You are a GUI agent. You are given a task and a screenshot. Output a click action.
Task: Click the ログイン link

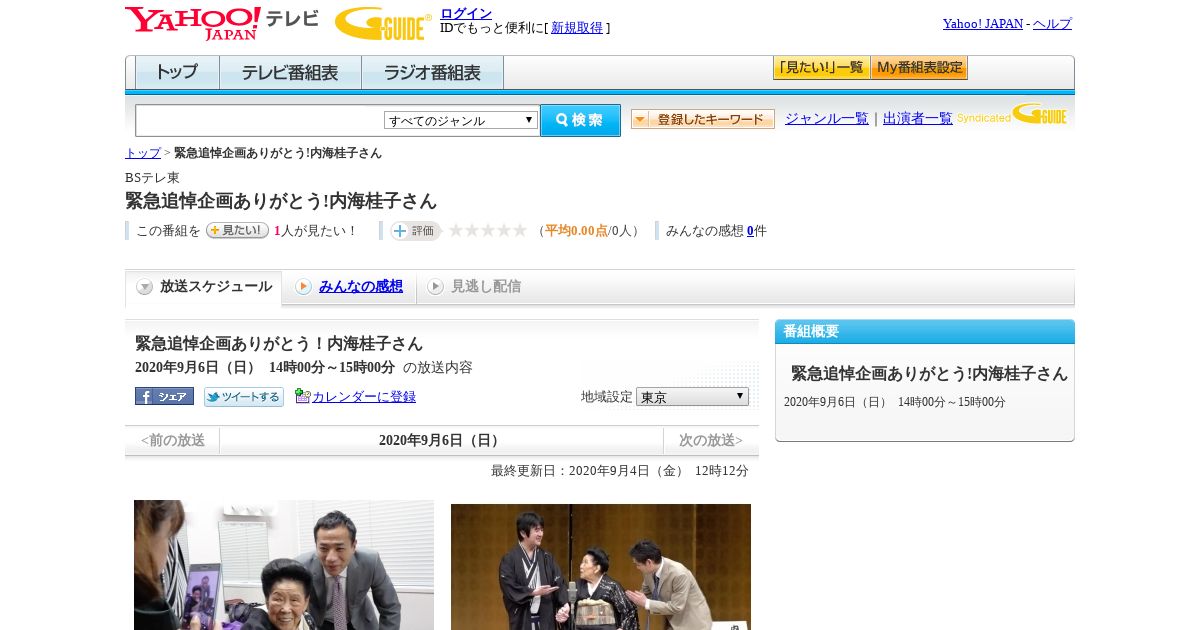[466, 13]
